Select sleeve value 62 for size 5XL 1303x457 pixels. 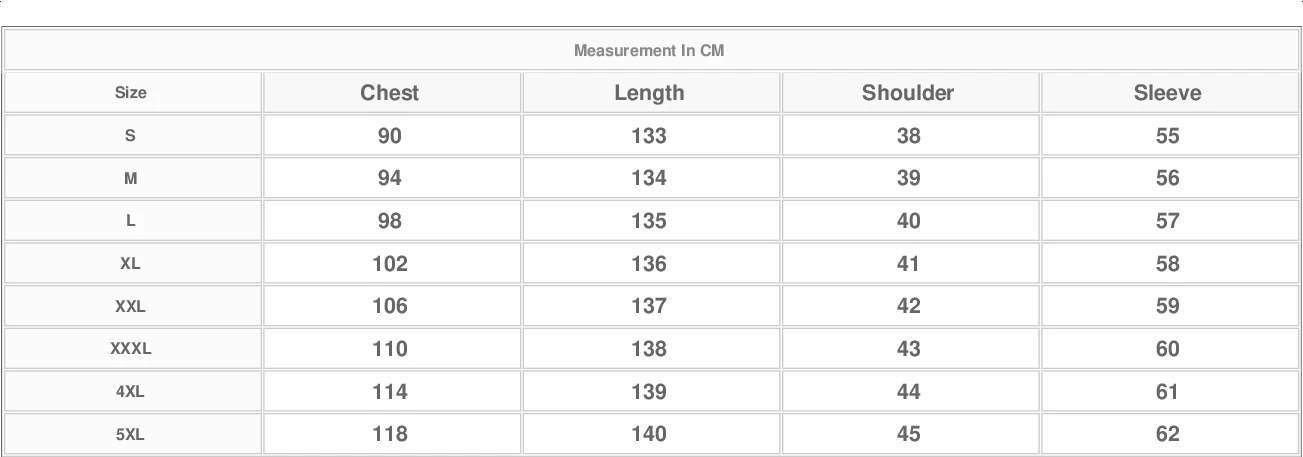click(1167, 434)
